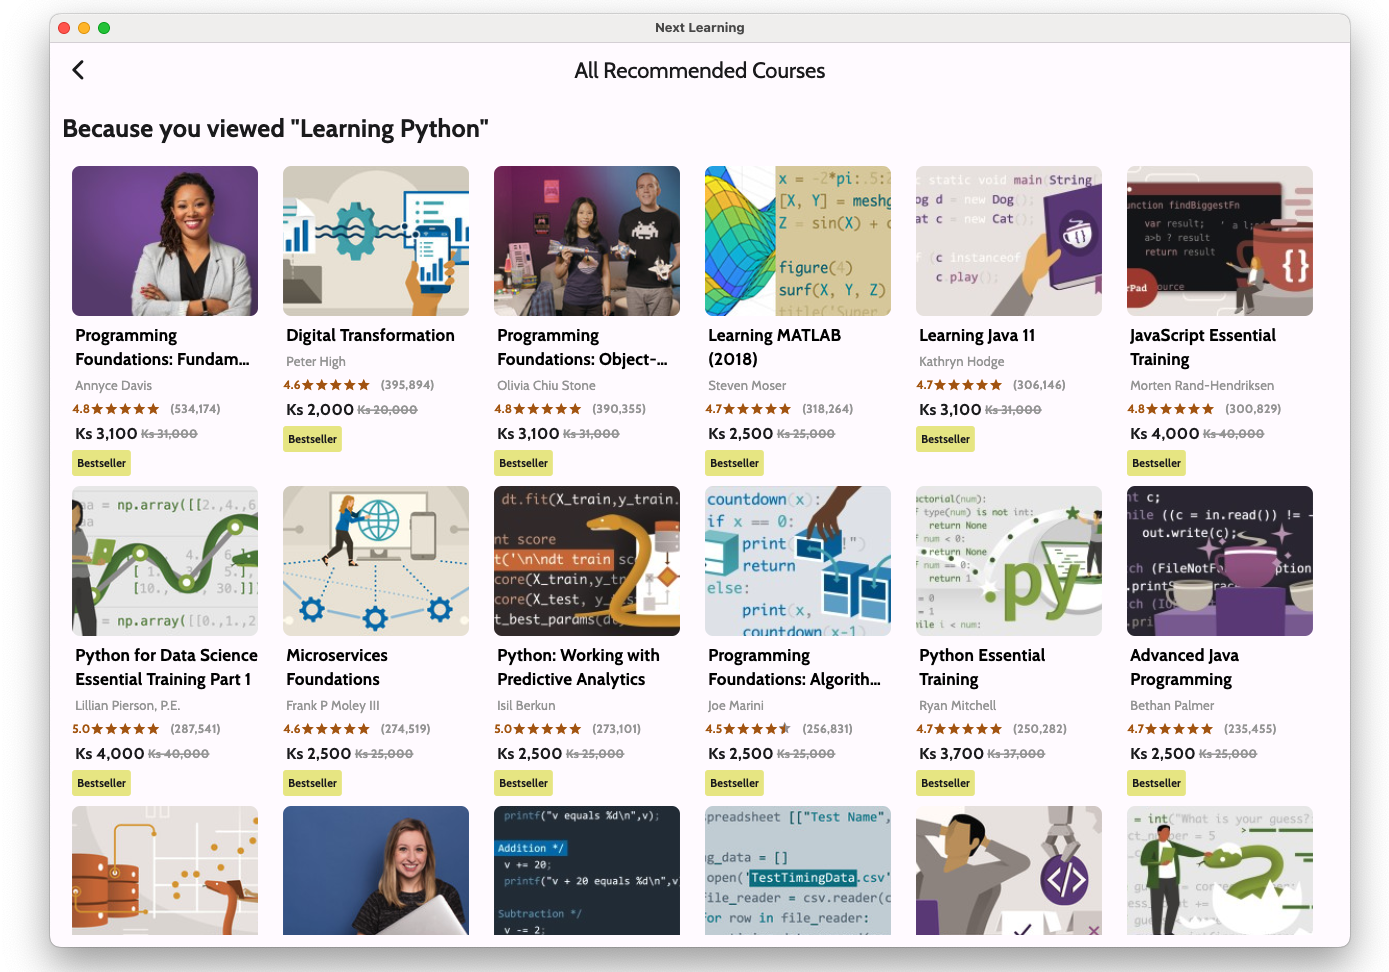Select author name Kathryn Hodge
The width and height of the screenshot is (1389, 972).
[961, 361]
